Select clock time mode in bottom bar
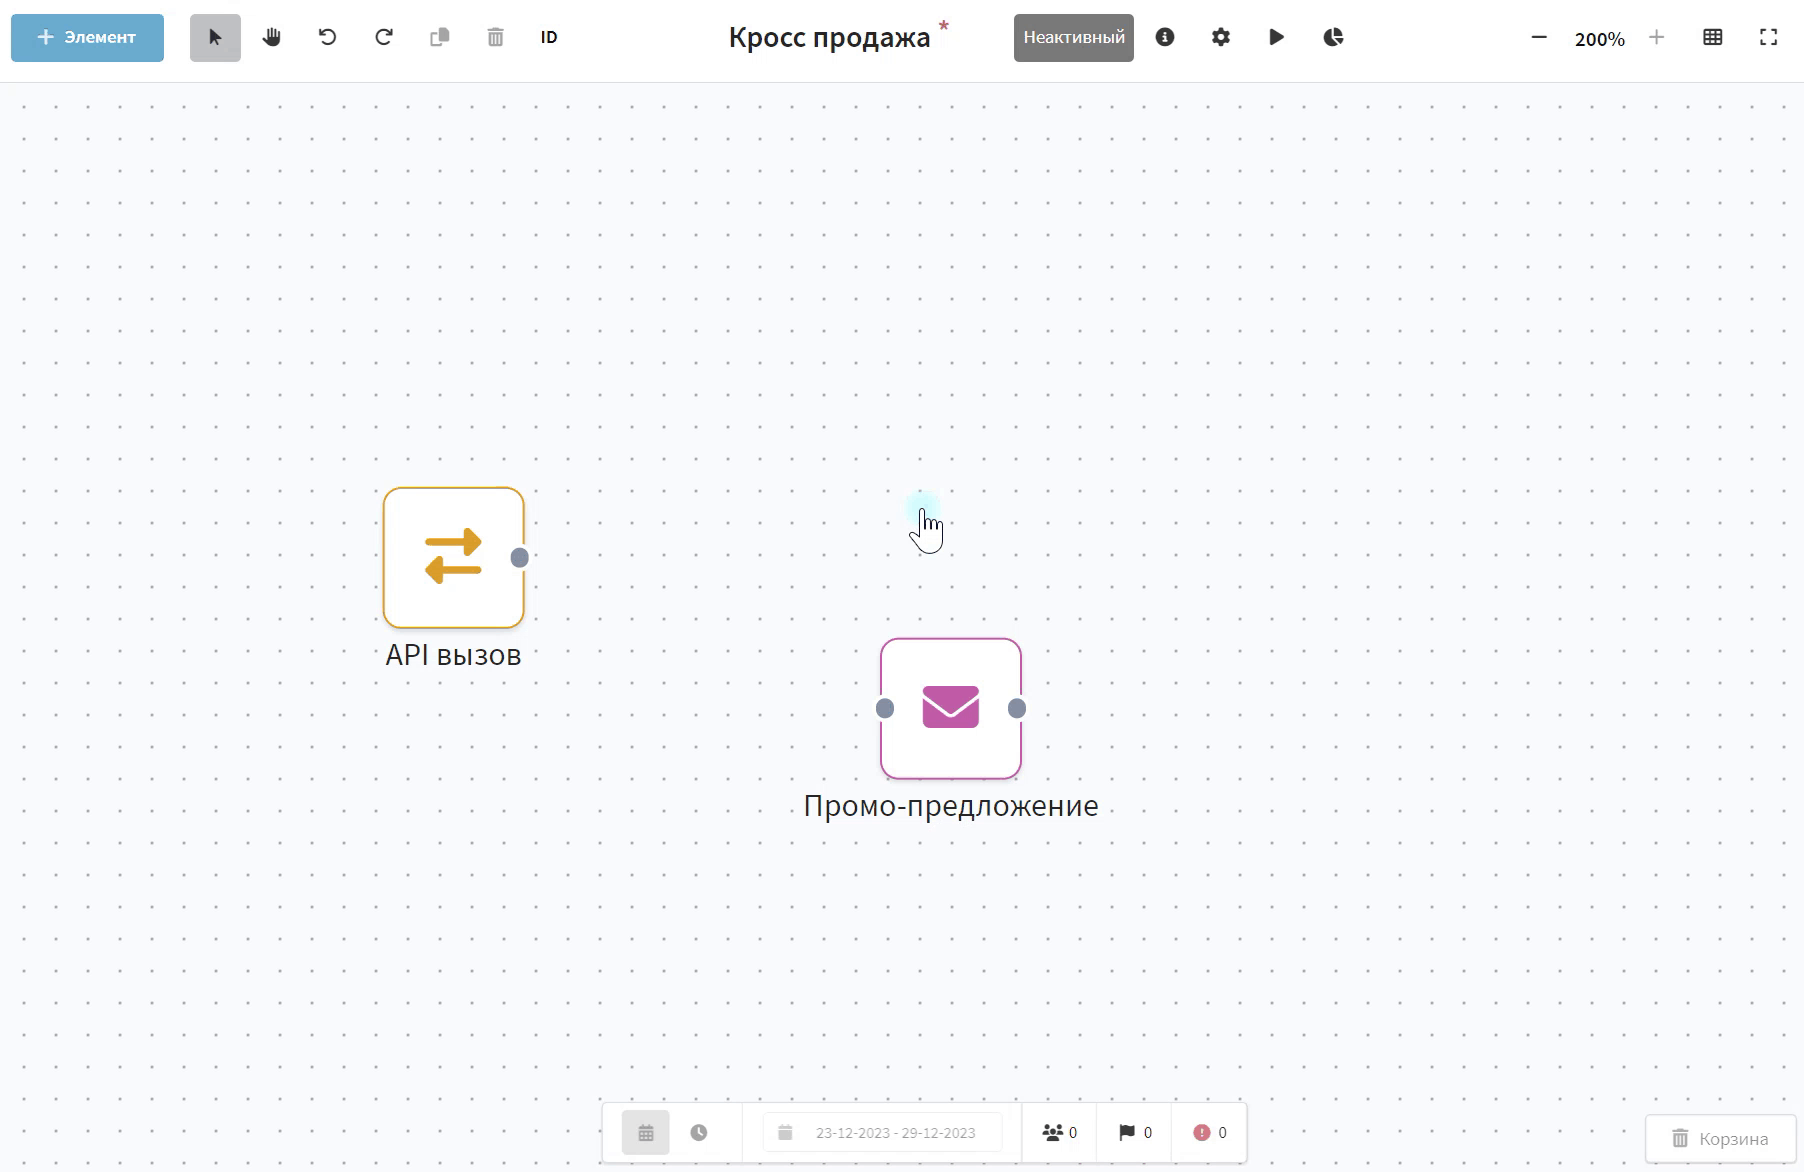1804x1172 pixels. [x=699, y=1133]
